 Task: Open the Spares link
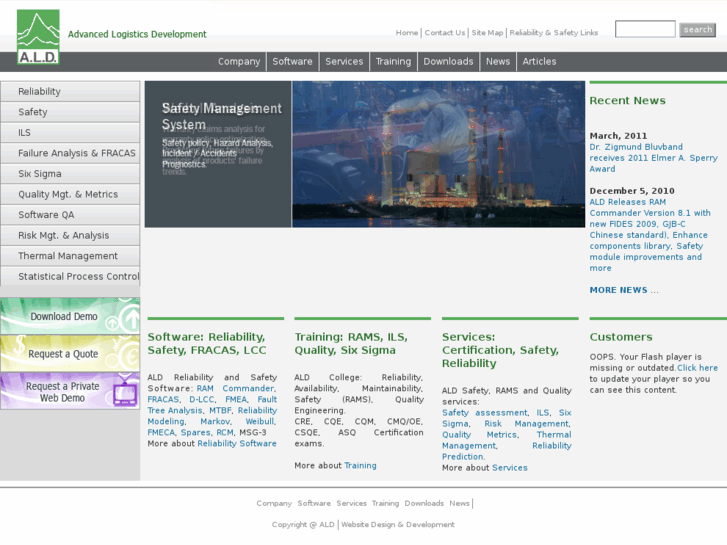(x=195, y=433)
